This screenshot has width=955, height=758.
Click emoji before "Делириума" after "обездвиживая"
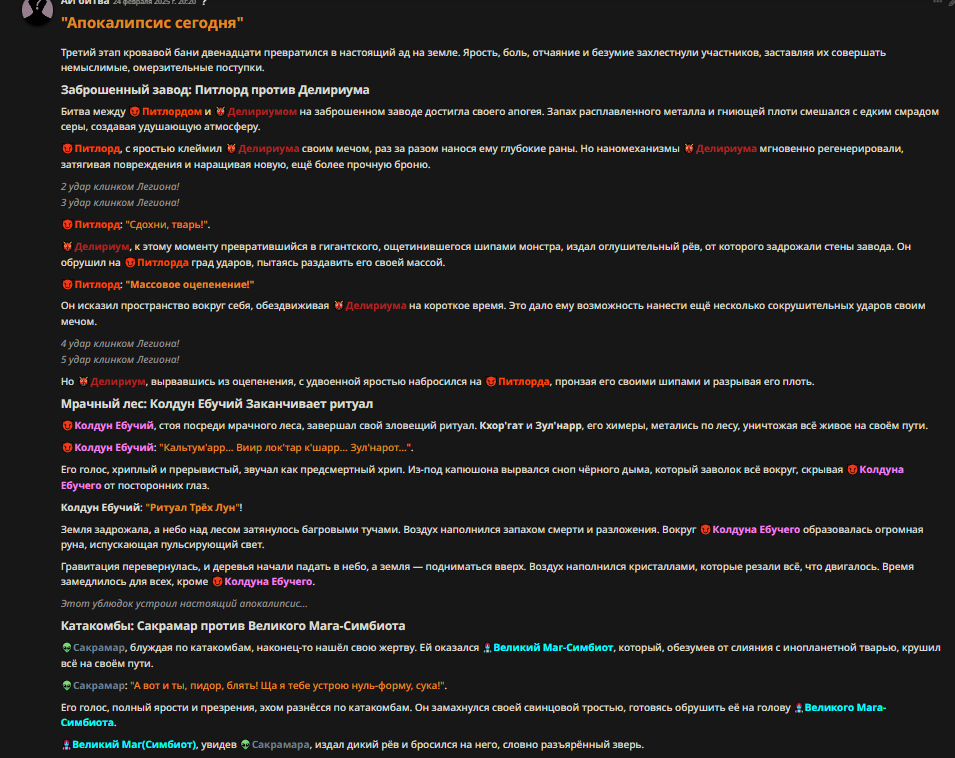coord(339,306)
